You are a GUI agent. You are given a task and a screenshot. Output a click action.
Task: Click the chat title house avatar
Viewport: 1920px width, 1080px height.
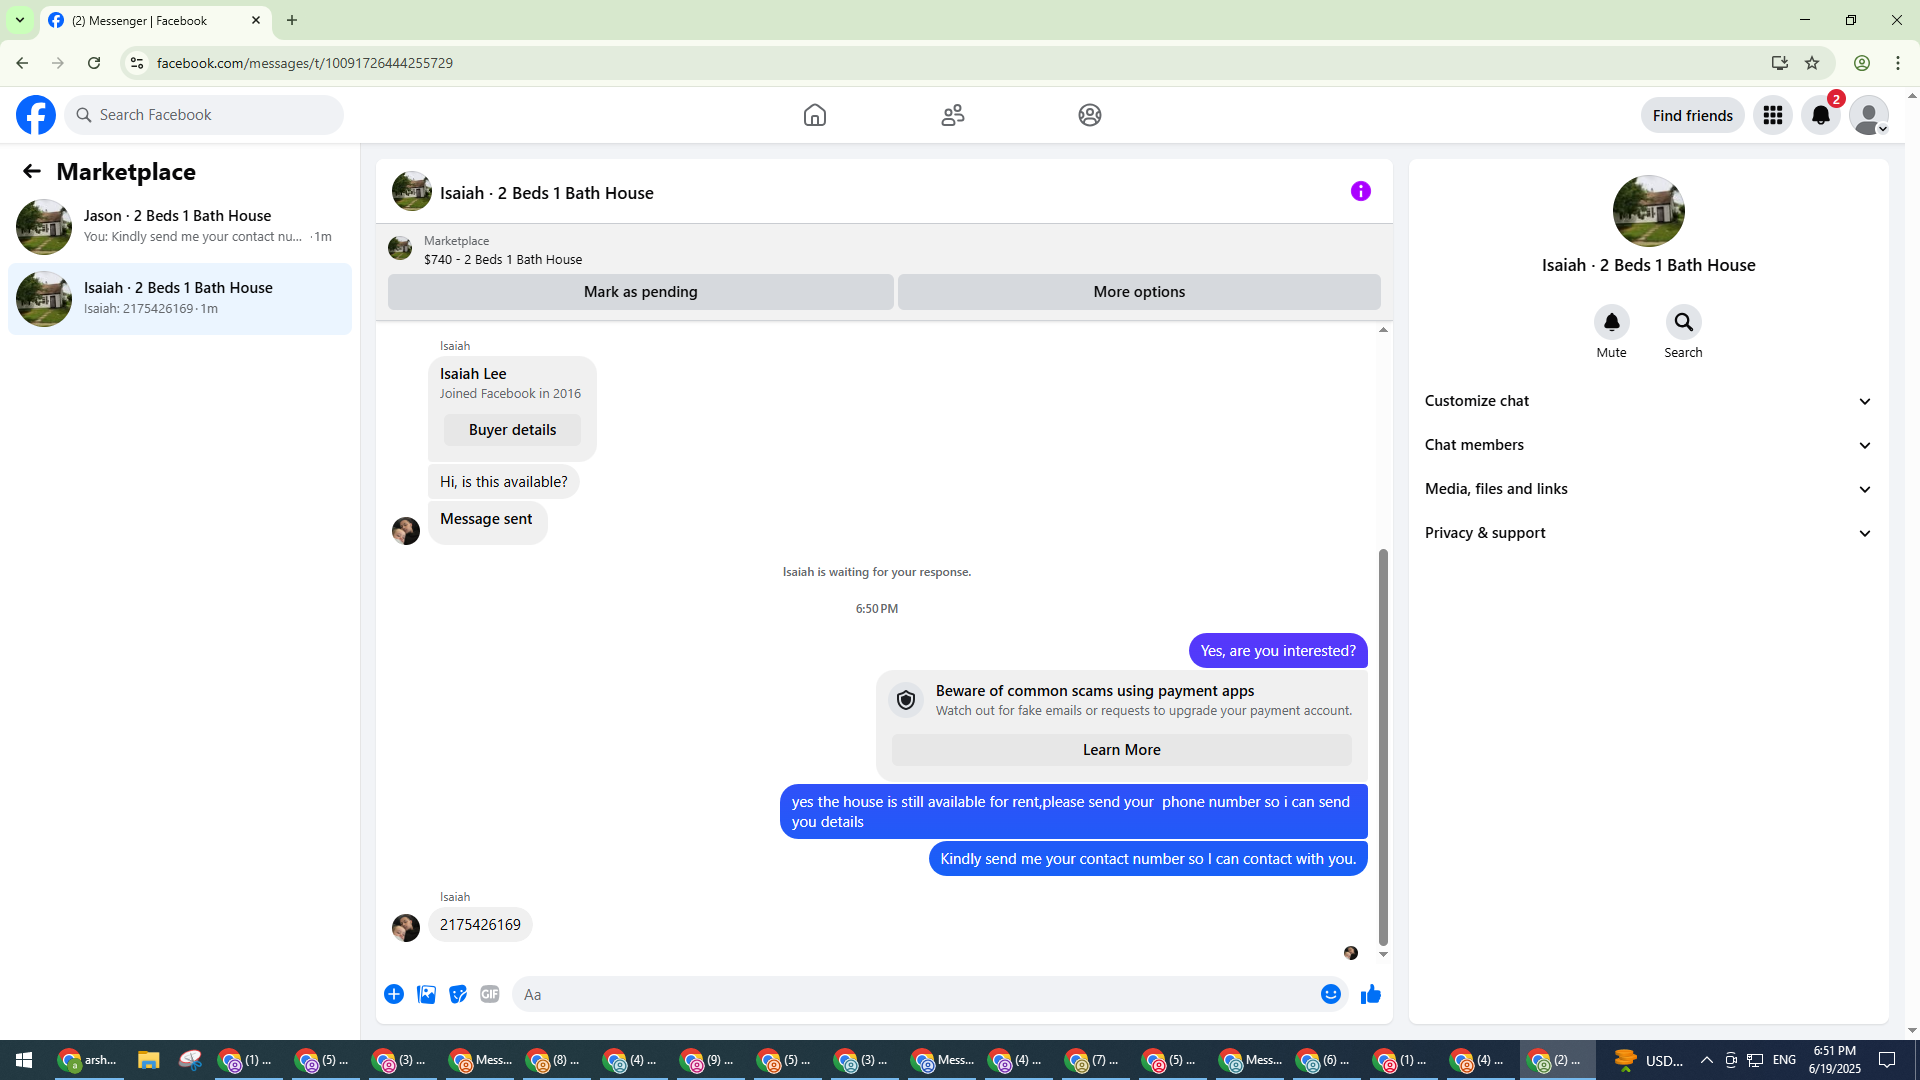point(412,191)
